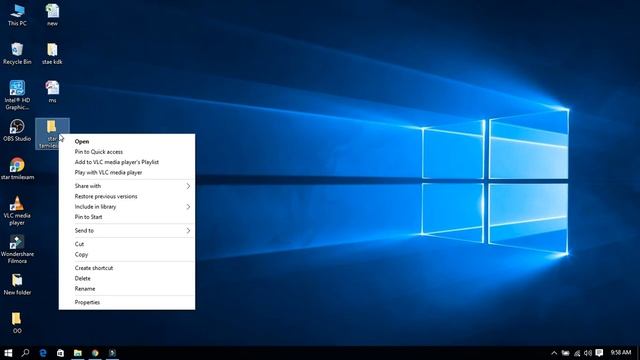Open the Windows Start menu
This screenshot has height=360, width=640.
tap(8, 353)
